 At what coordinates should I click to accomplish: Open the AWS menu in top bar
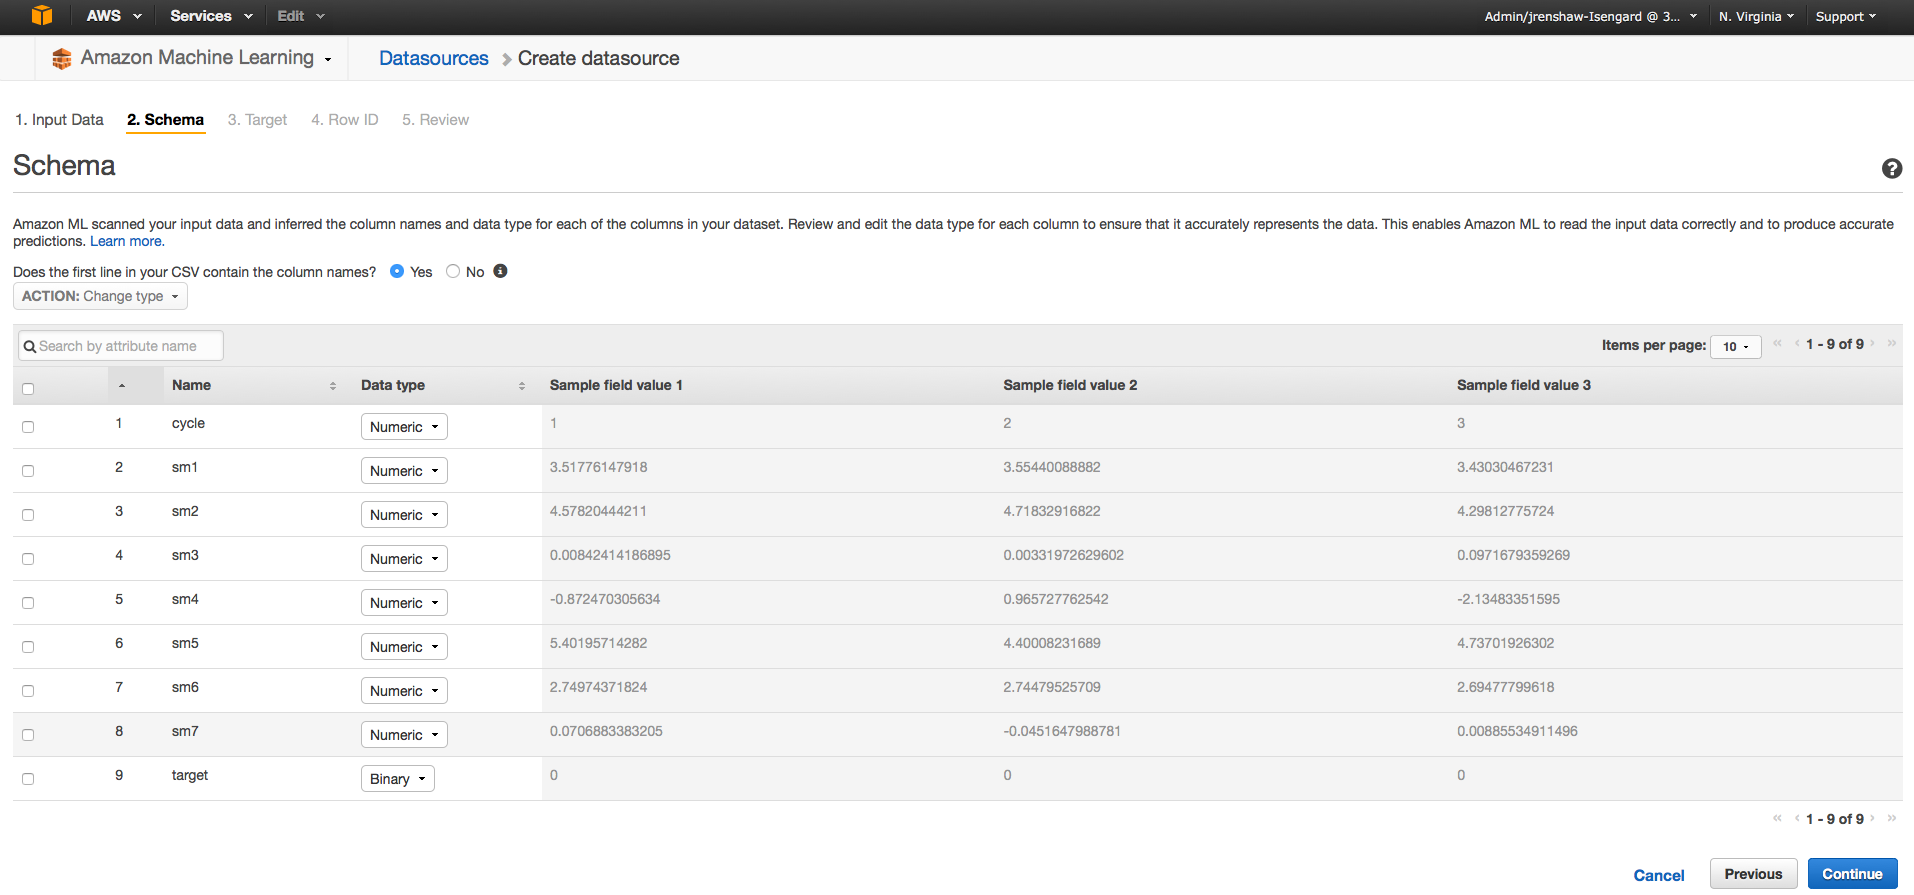point(114,16)
